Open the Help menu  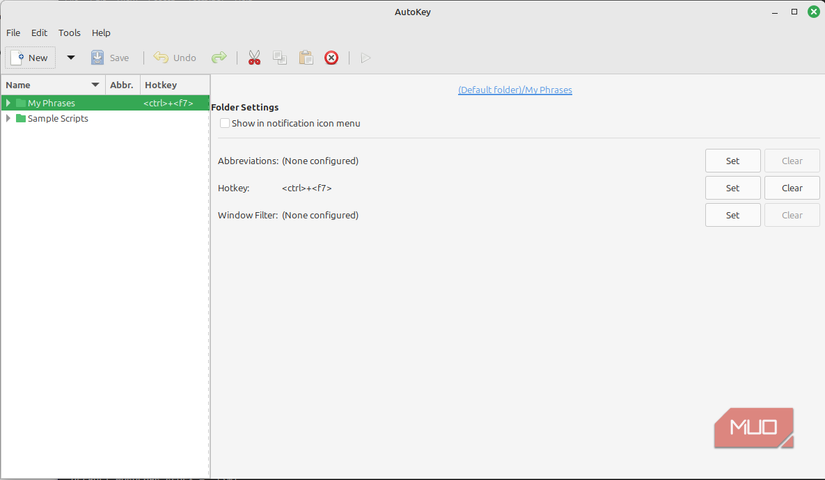tap(101, 33)
